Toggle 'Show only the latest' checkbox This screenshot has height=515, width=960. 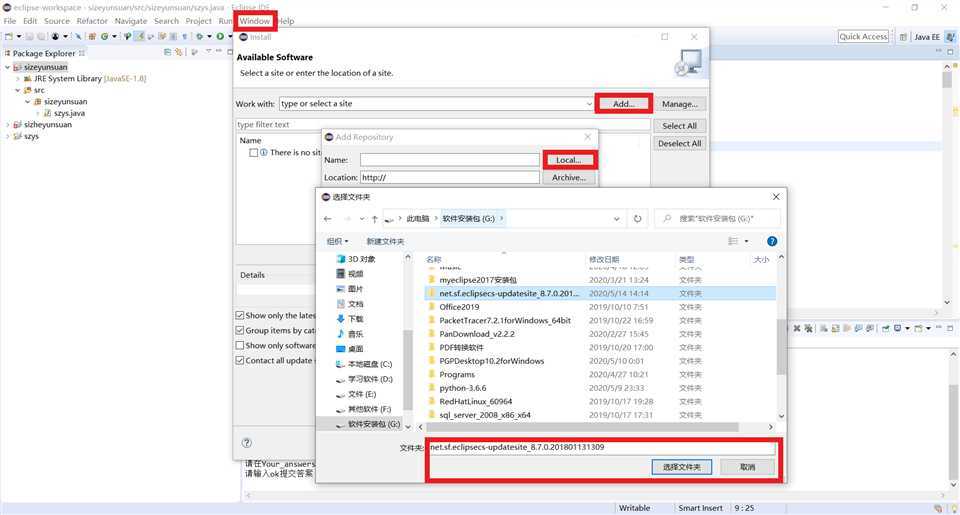(240, 315)
